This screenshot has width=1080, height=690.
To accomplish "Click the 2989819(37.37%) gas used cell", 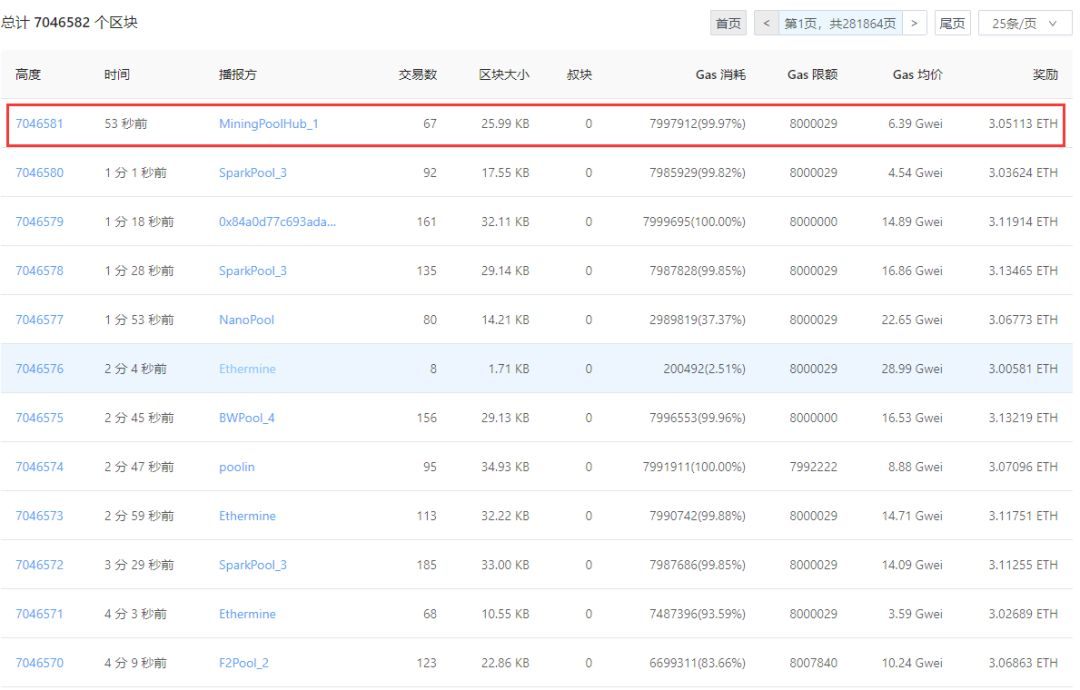I will tap(697, 320).
